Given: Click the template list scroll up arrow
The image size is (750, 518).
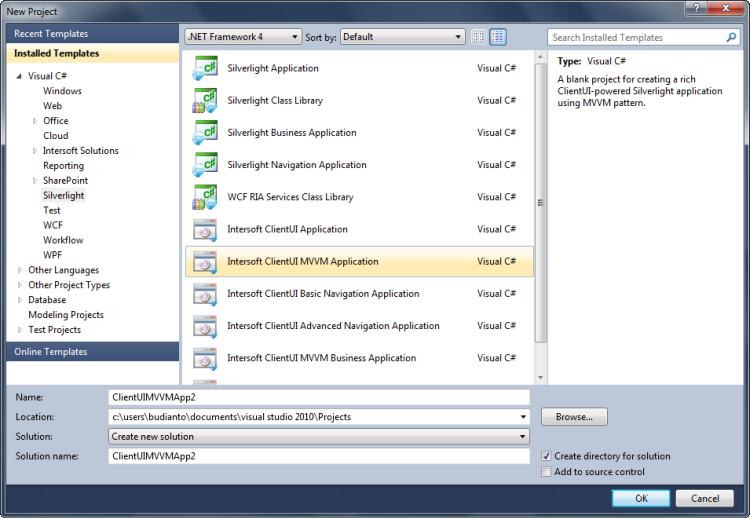Looking at the screenshot, I should click(x=540, y=57).
